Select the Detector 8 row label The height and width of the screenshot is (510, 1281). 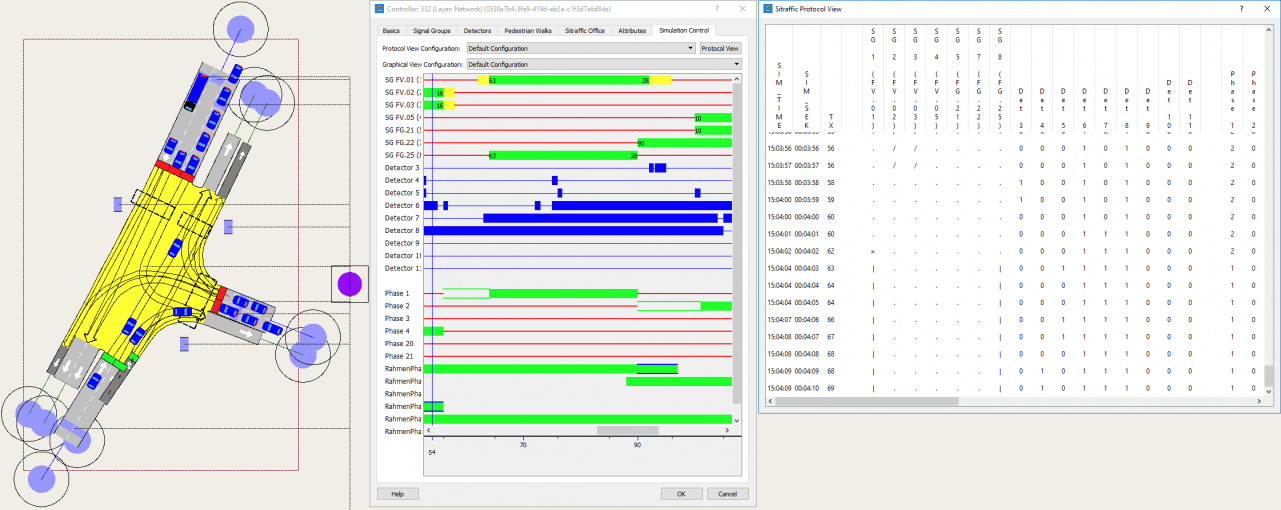click(x=403, y=230)
